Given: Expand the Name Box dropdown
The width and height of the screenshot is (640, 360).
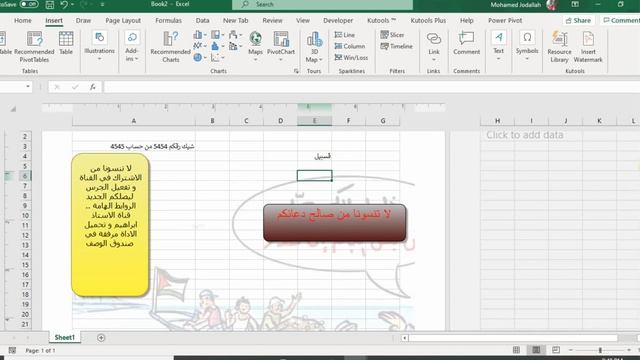Looking at the screenshot, I should pos(28,87).
